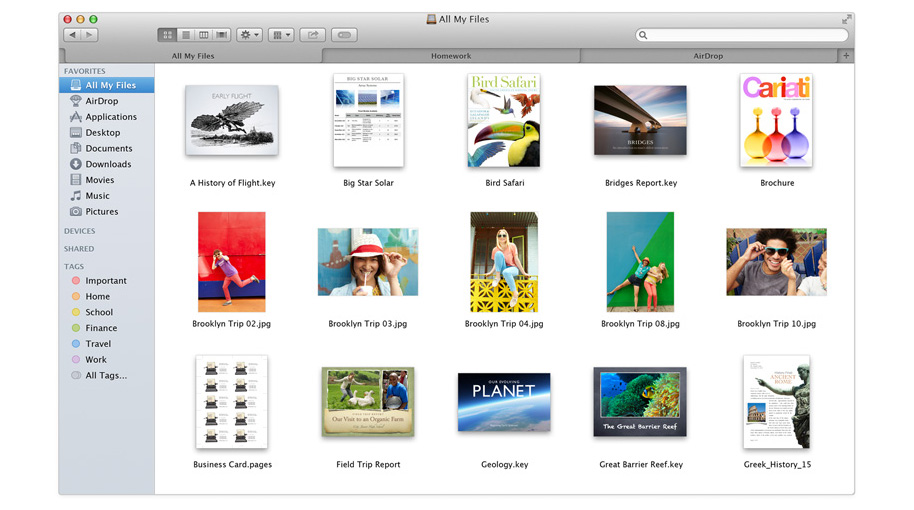Switch to Cover Flow view

221,35
